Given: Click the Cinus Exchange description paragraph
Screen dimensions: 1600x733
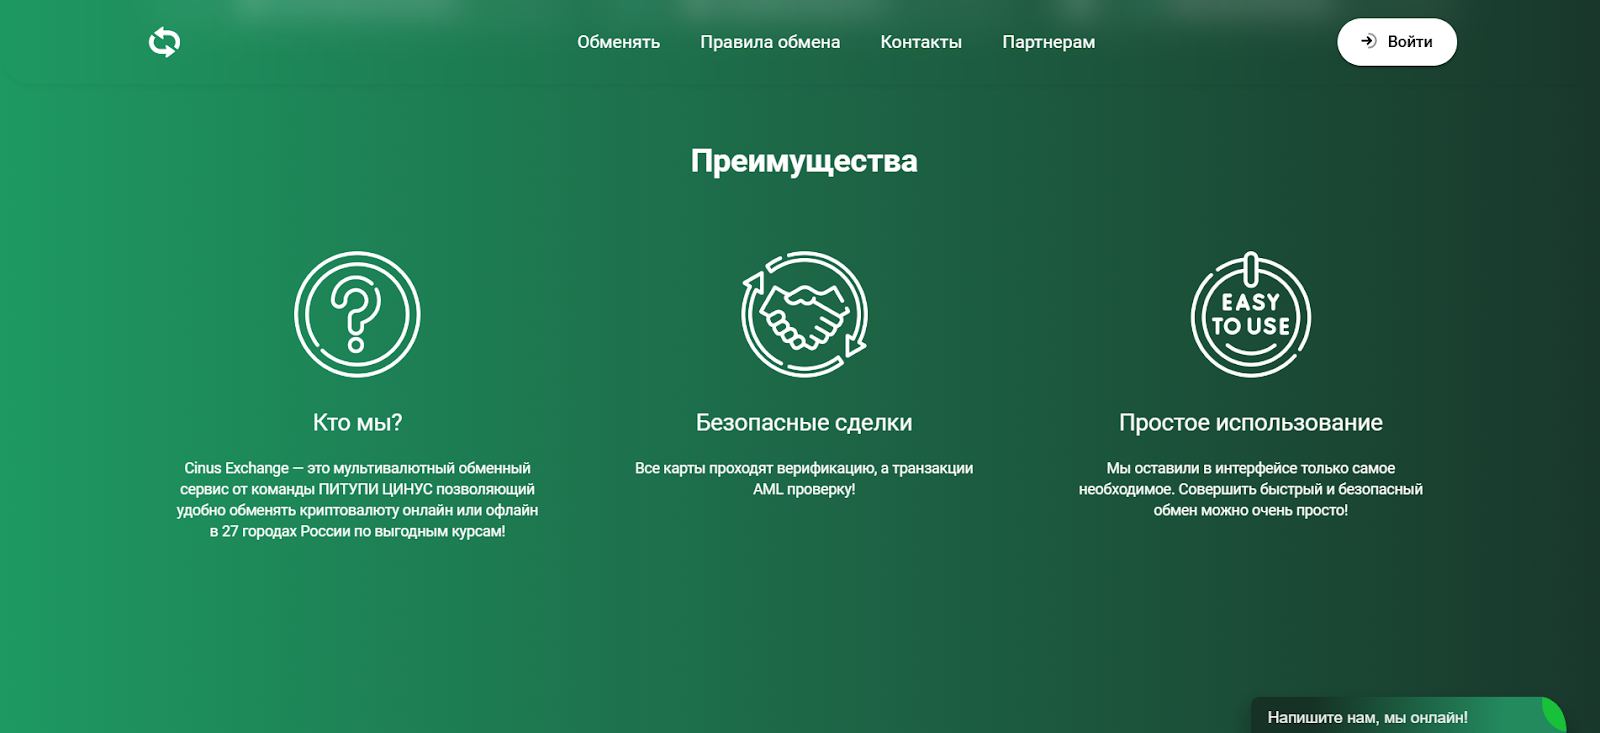Looking at the screenshot, I should 357,499.
